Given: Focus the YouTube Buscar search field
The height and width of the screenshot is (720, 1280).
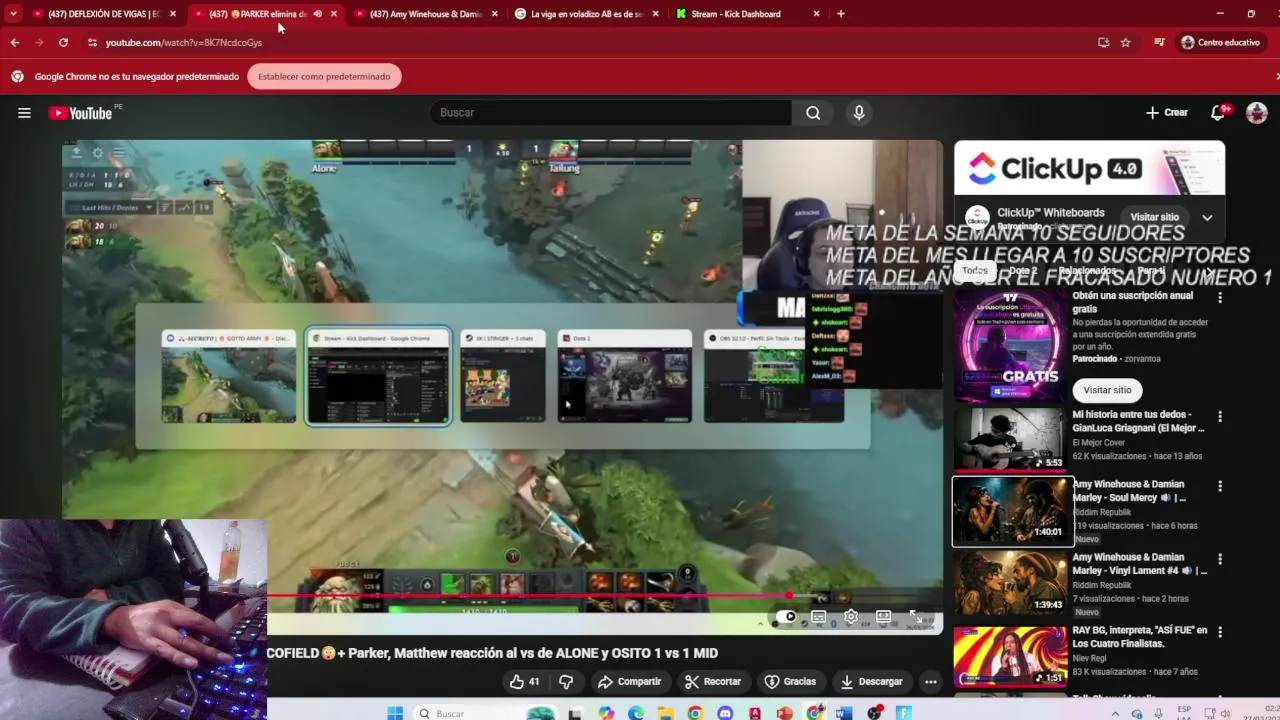Looking at the screenshot, I should pos(611,113).
